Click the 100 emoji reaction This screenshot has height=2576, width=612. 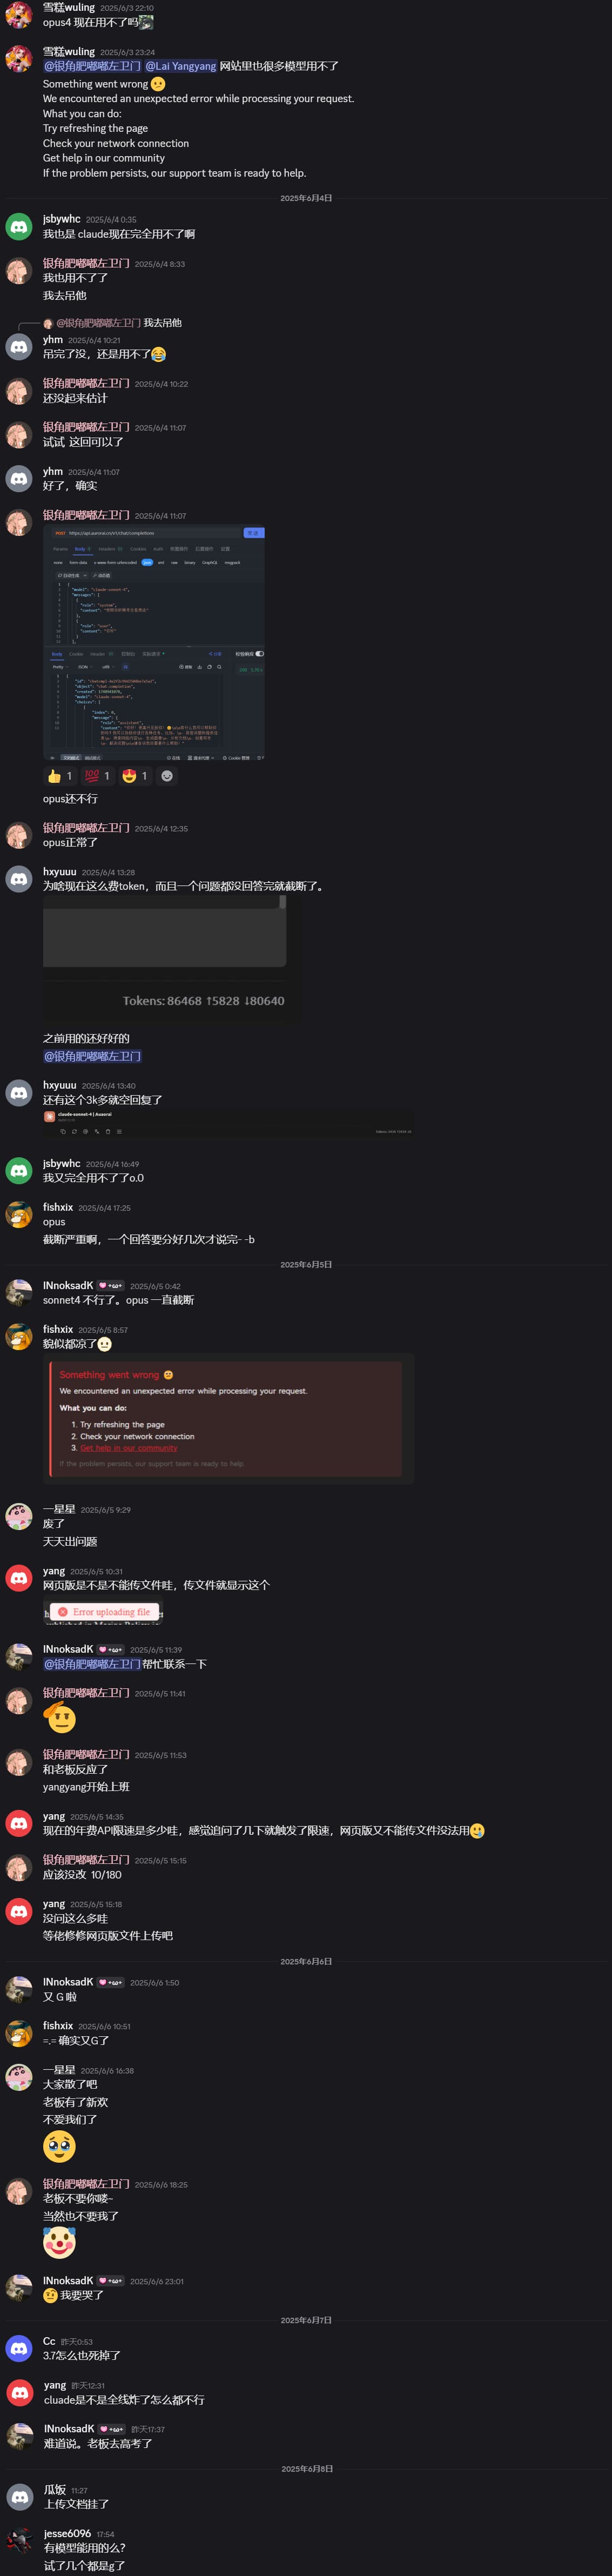[x=97, y=776]
